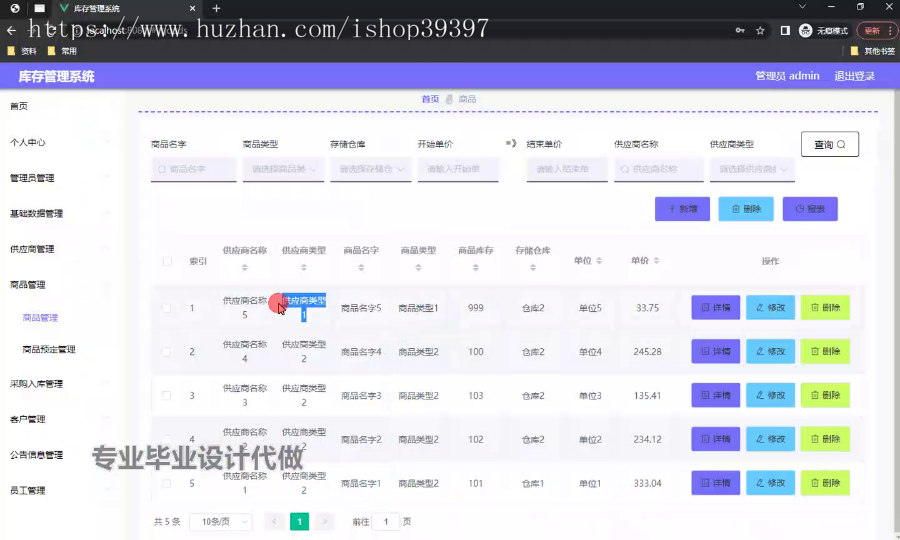Expand 基础数据管理 sidebar menu

(60, 213)
